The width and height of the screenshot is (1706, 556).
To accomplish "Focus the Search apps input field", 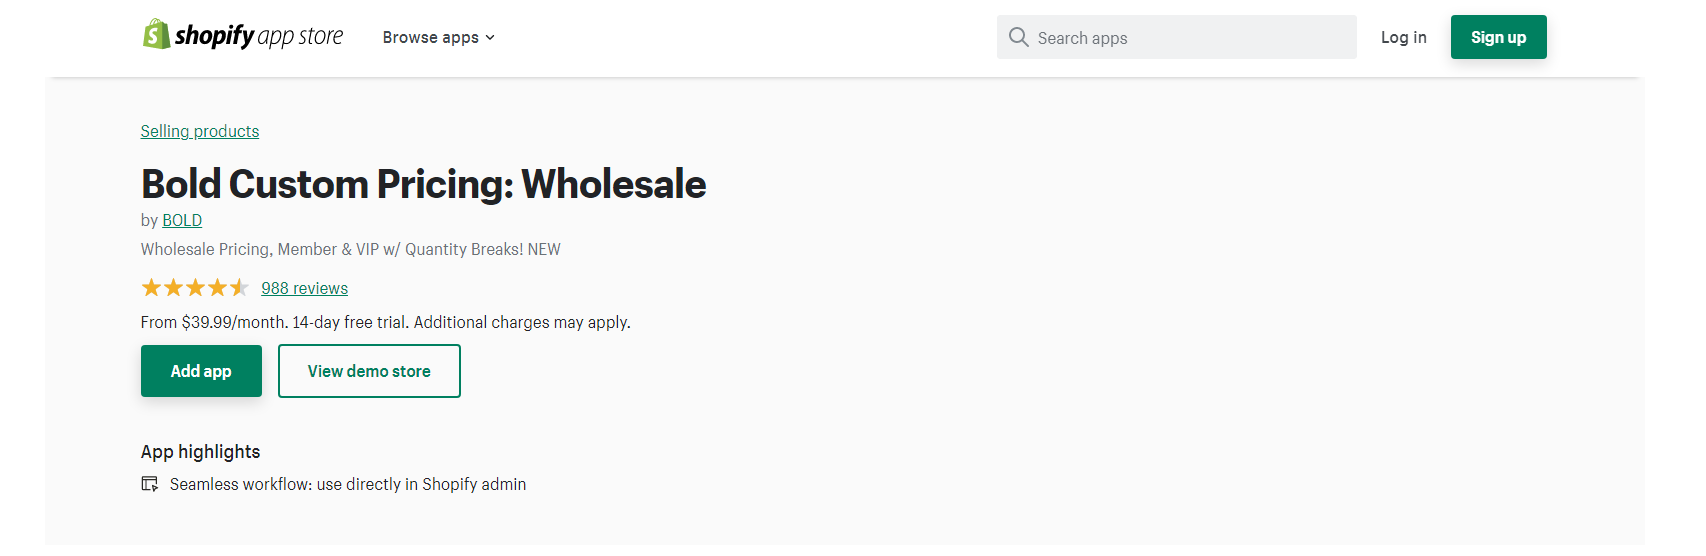I will tap(1176, 37).
